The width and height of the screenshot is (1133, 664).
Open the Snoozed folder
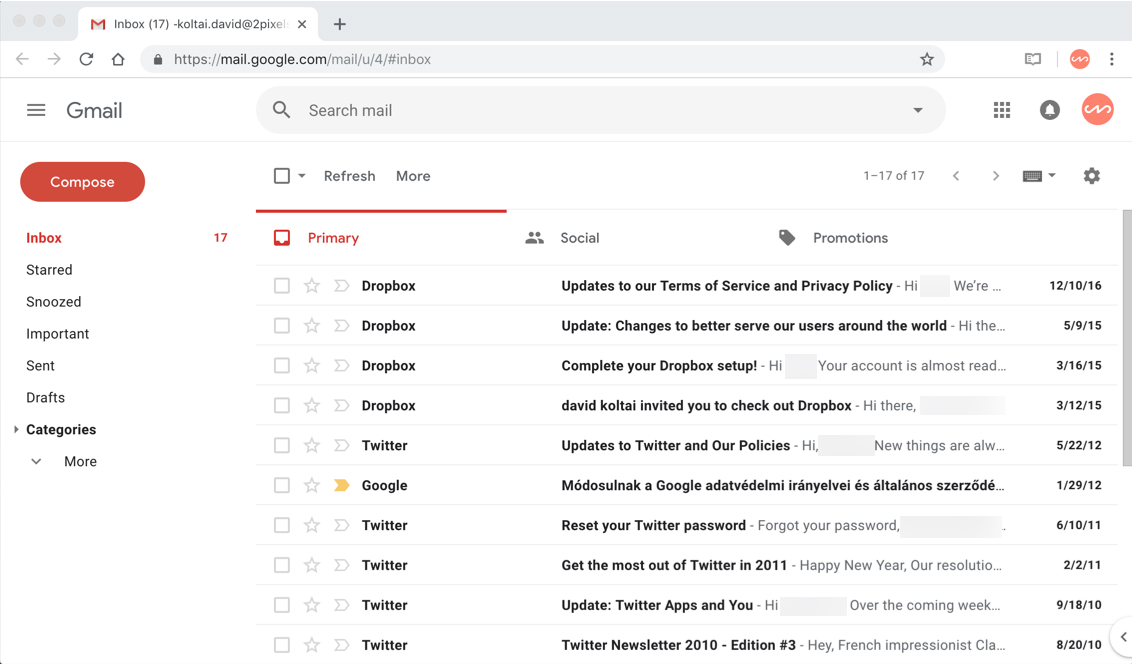pos(53,301)
